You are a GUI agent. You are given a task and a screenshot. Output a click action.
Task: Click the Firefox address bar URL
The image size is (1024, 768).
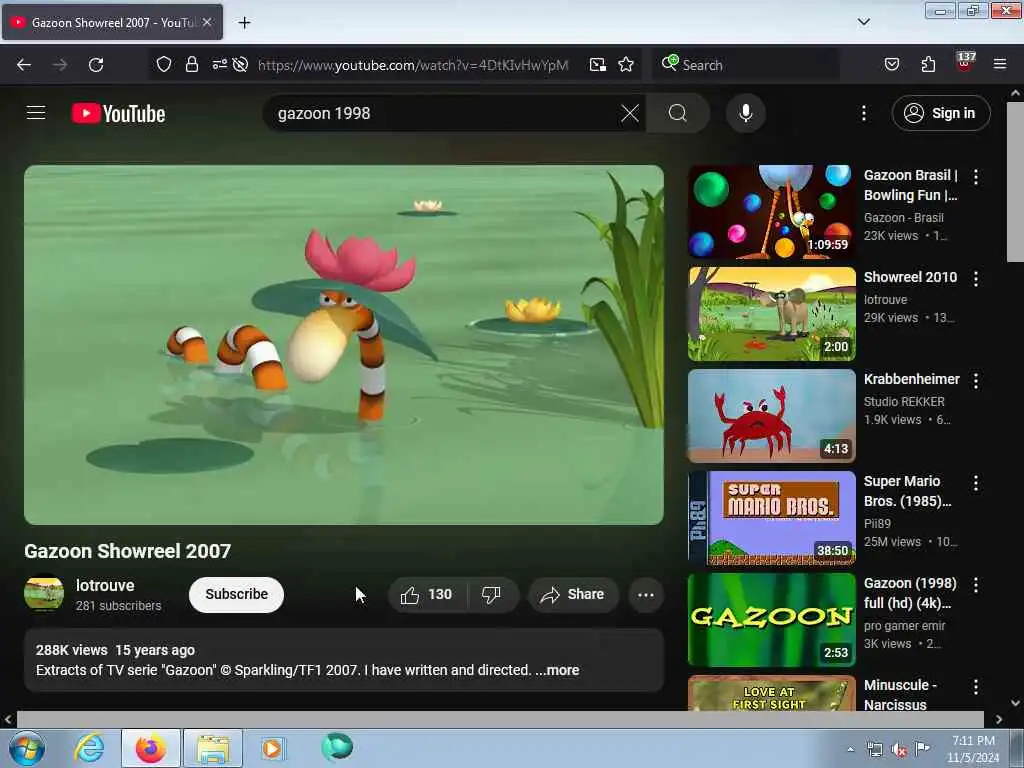click(413, 65)
